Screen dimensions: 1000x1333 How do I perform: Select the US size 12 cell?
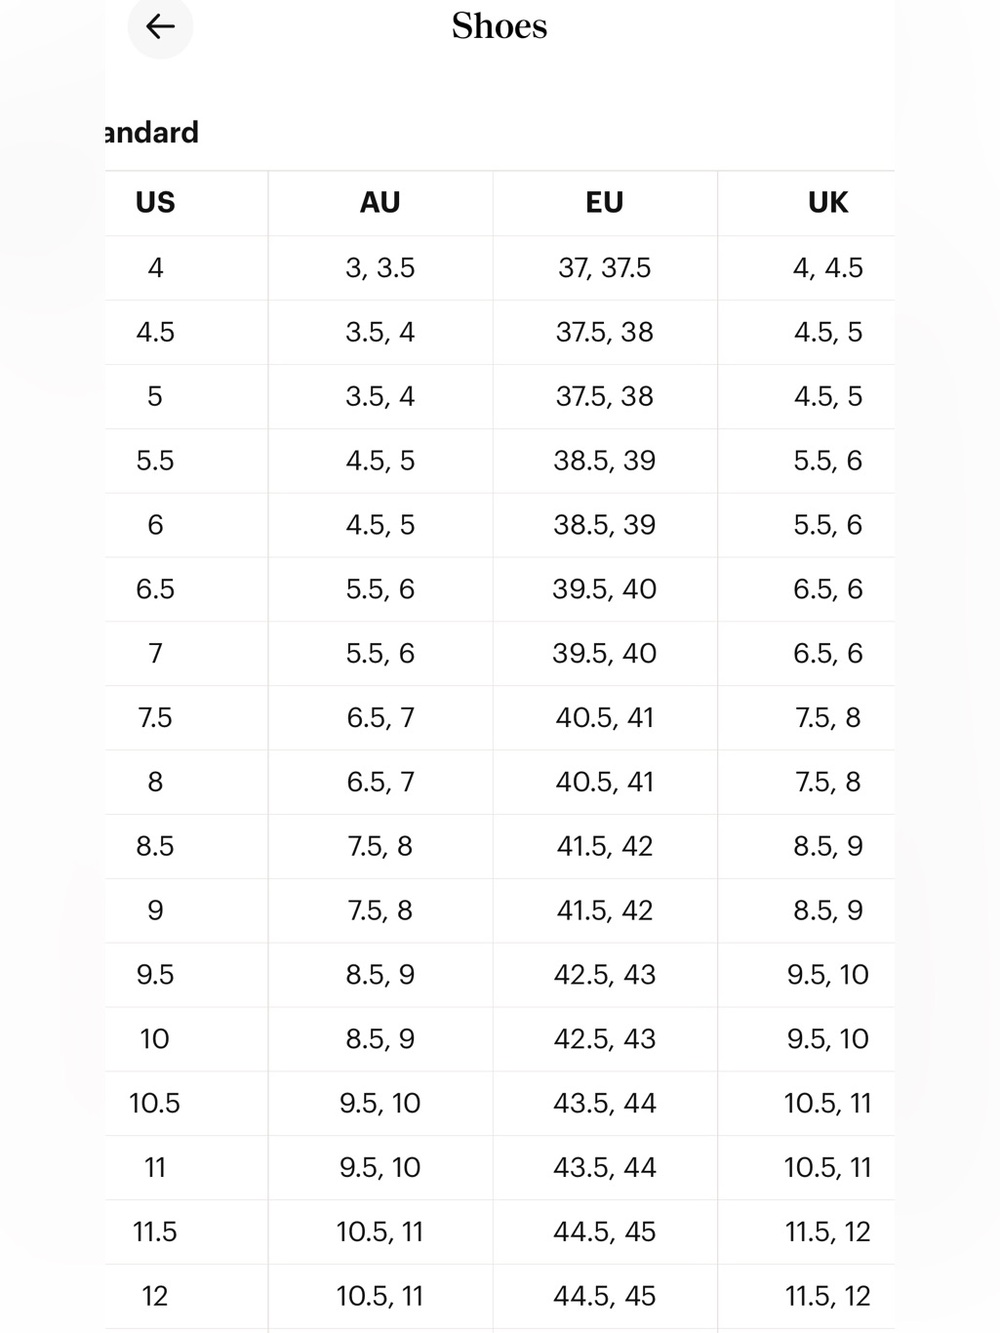[155, 1296]
